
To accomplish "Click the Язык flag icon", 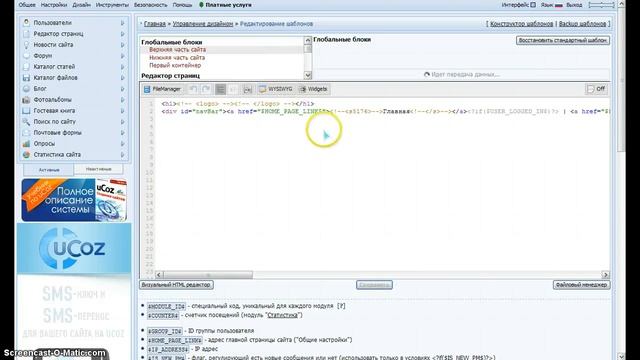I will point(559,5).
